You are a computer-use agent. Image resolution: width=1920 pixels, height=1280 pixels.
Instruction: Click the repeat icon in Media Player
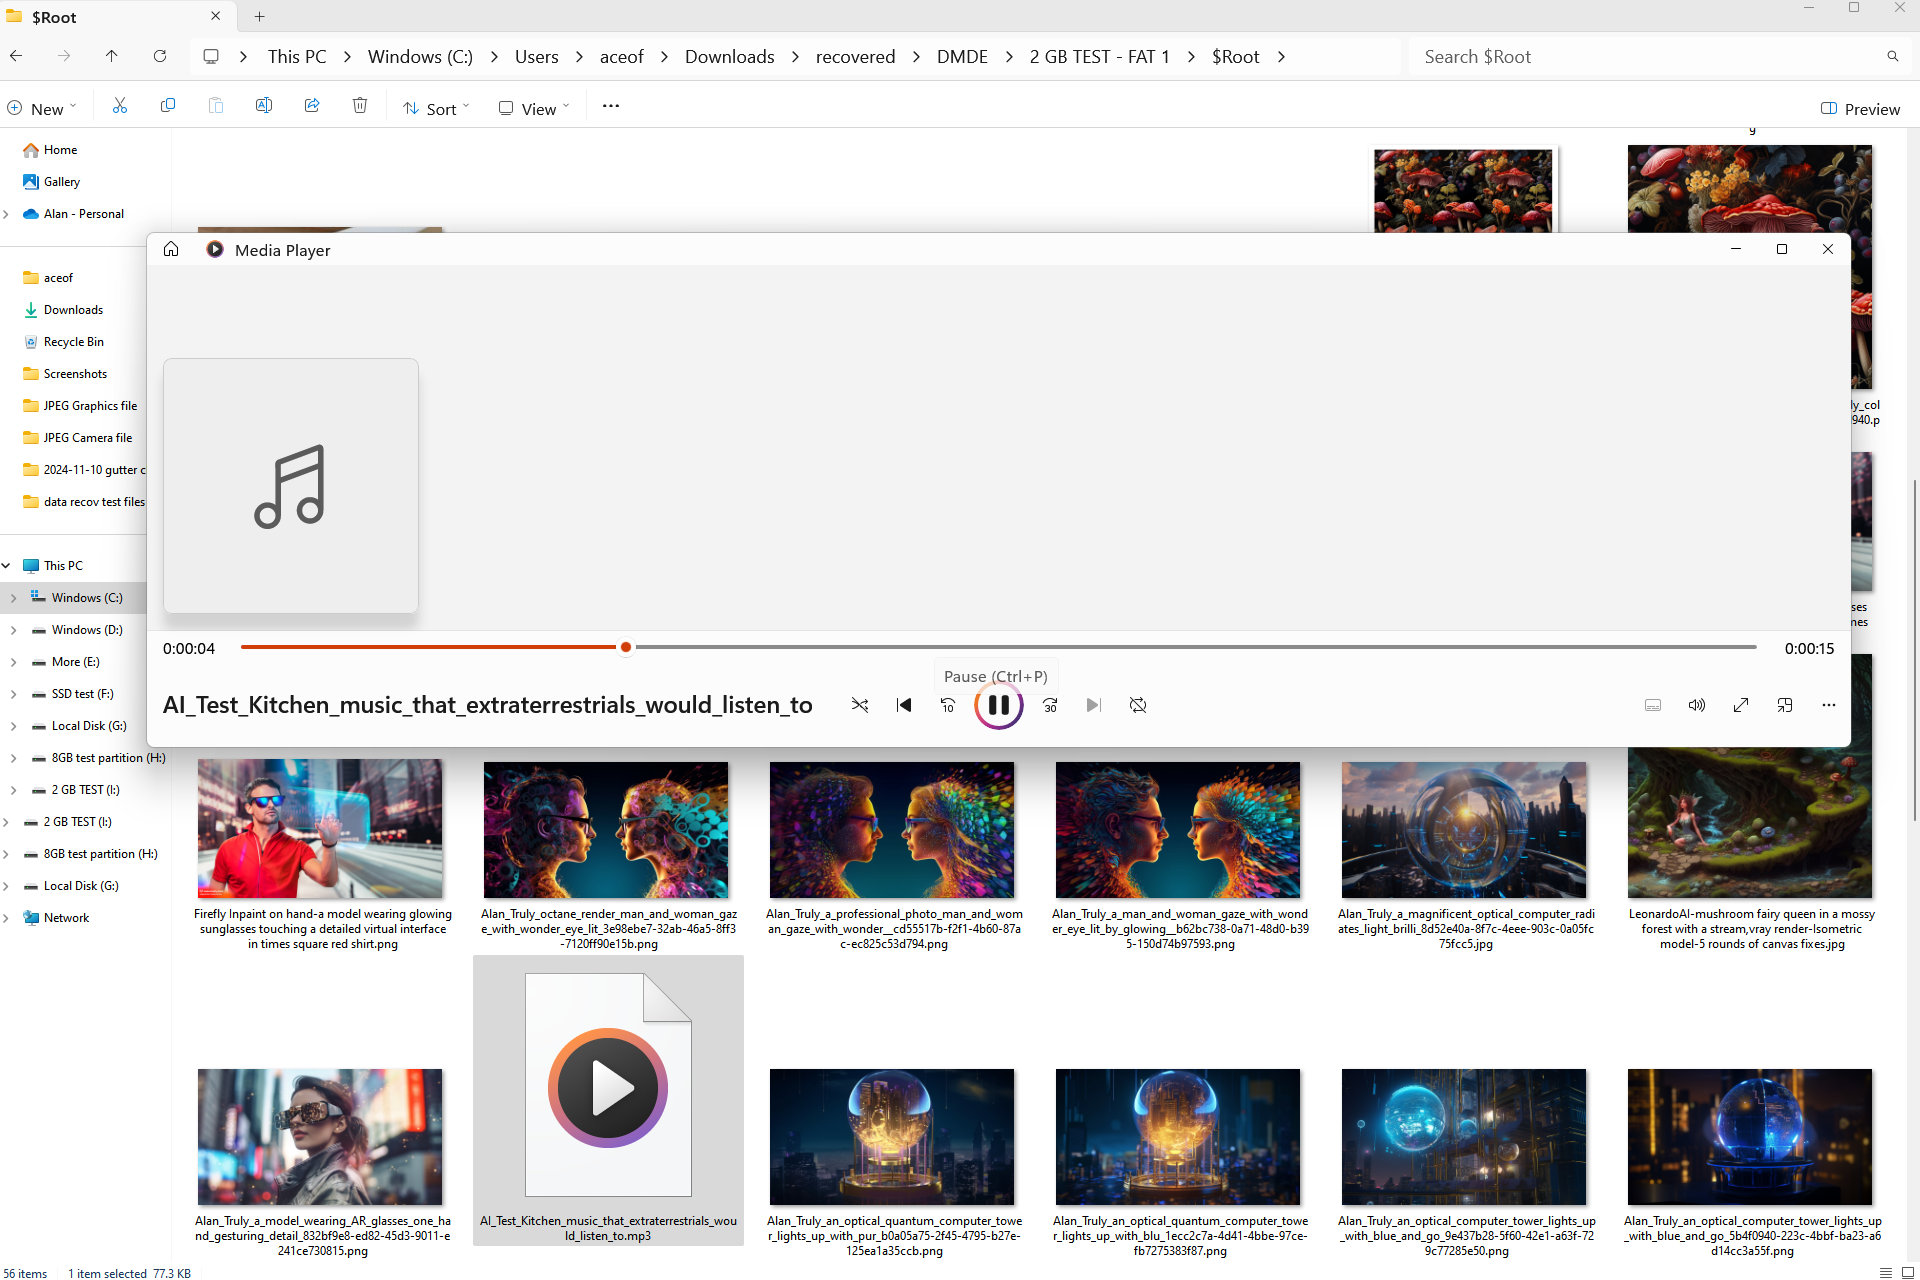coord(1140,704)
